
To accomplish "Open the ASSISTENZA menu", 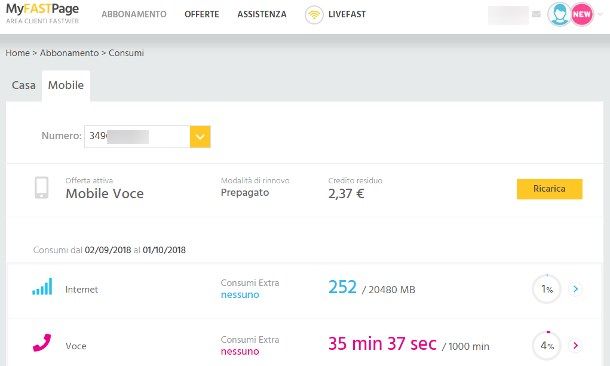I will [x=262, y=14].
